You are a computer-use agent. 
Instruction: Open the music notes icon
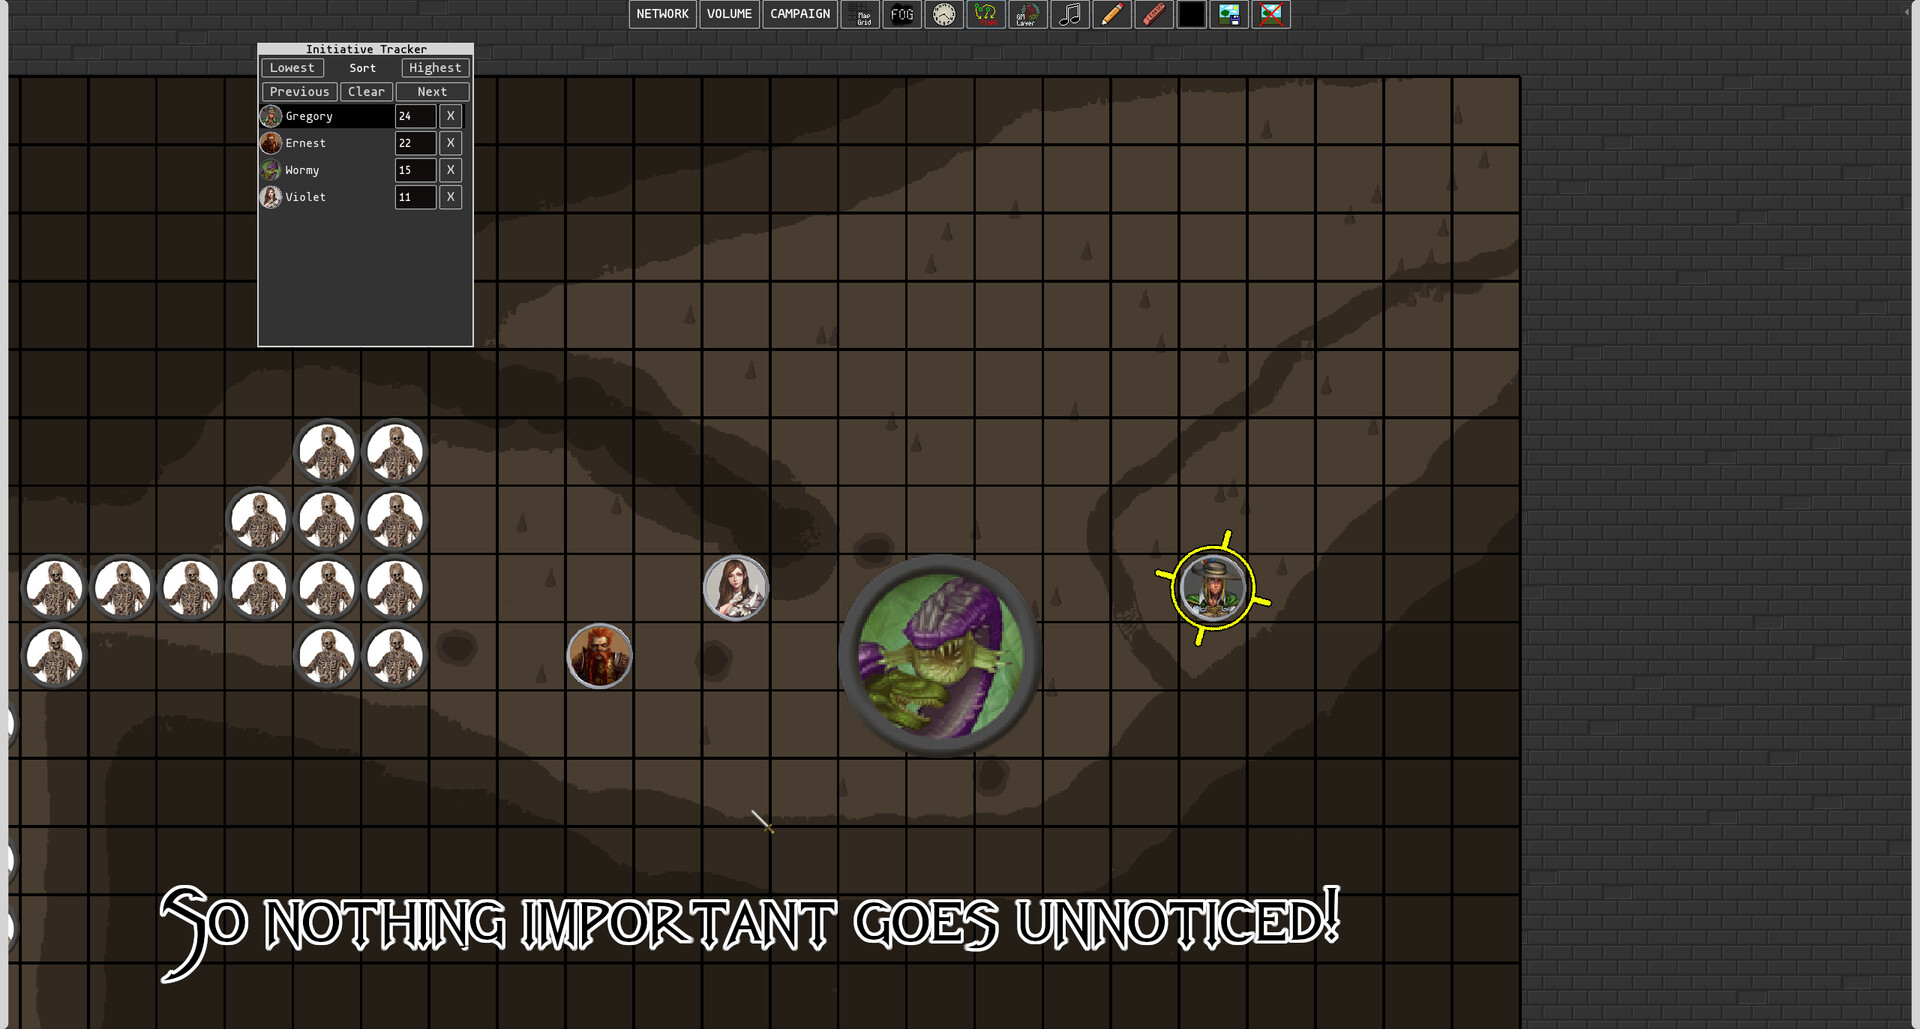1069,15
